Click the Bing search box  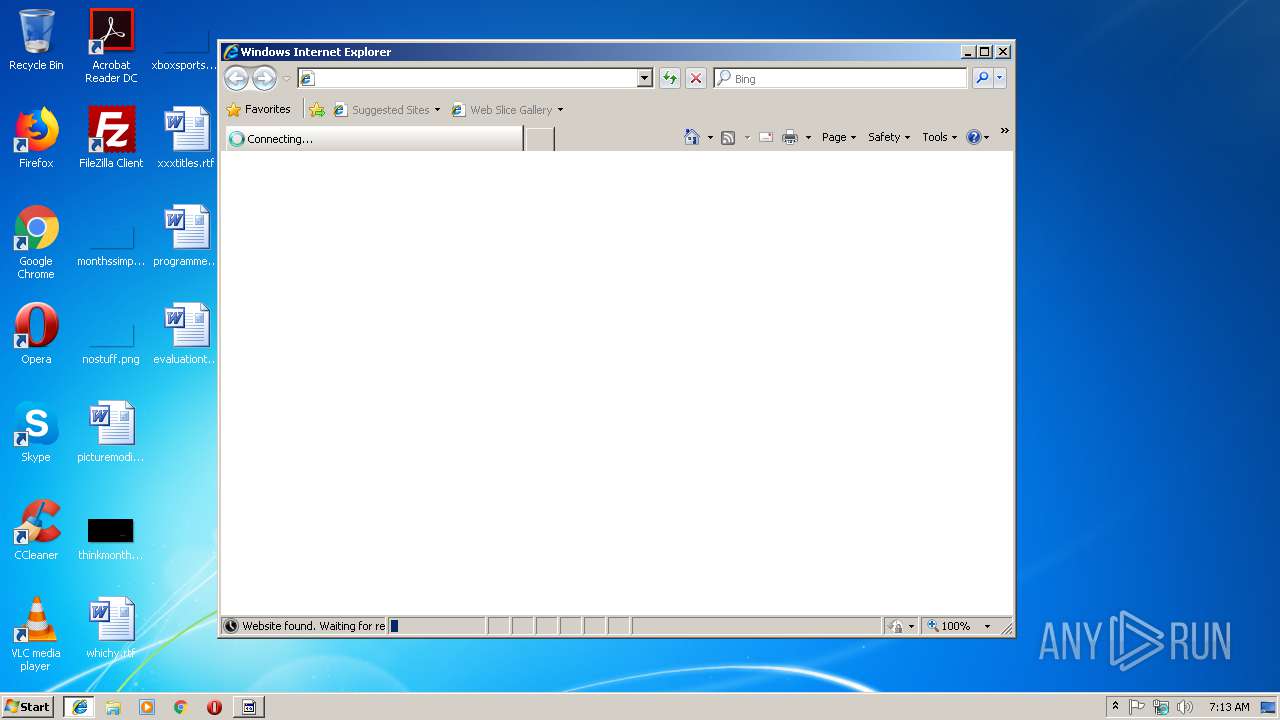pos(840,78)
